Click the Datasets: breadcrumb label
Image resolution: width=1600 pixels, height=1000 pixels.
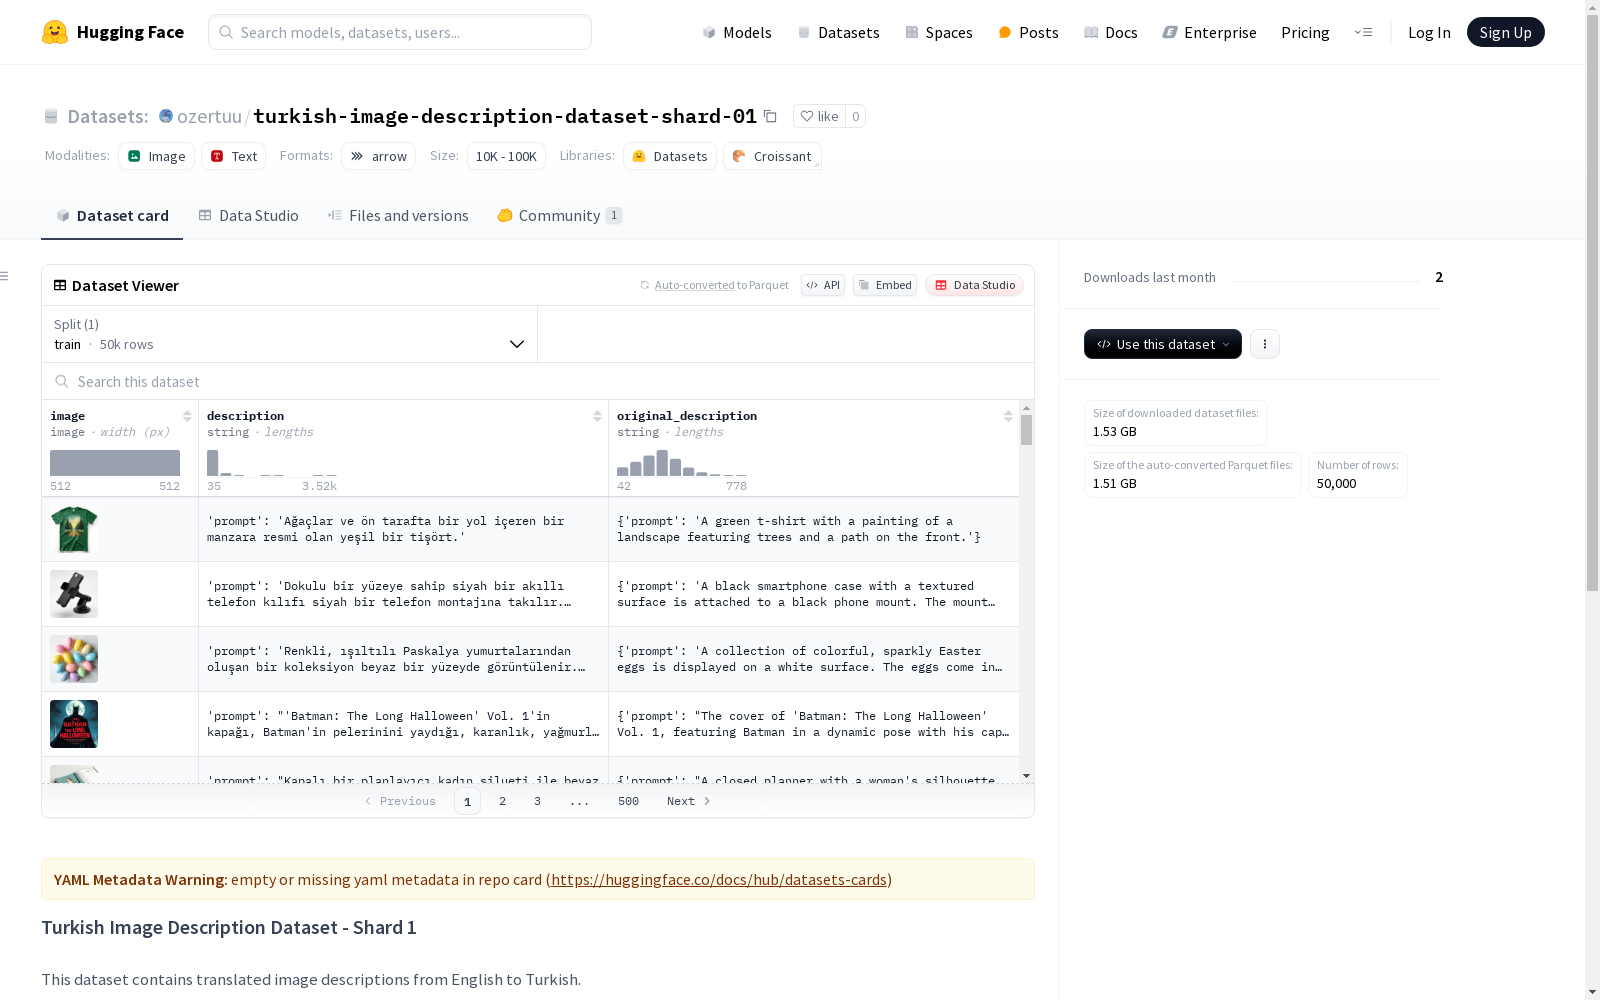tap(107, 116)
